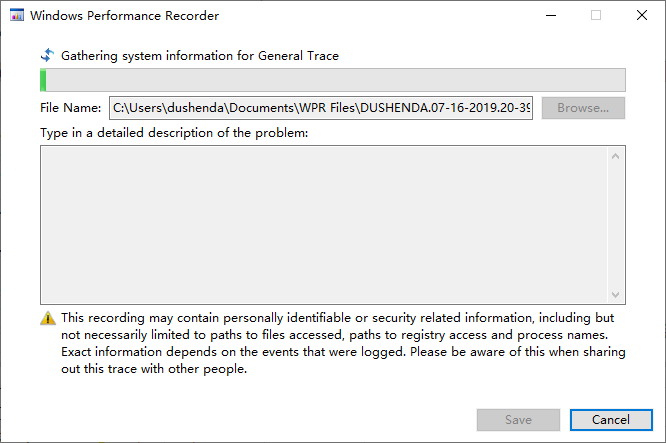The width and height of the screenshot is (666, 443).
Task: Click the description box scroll-down arrow
Action: pyautogui.click(x=617, y=294)
